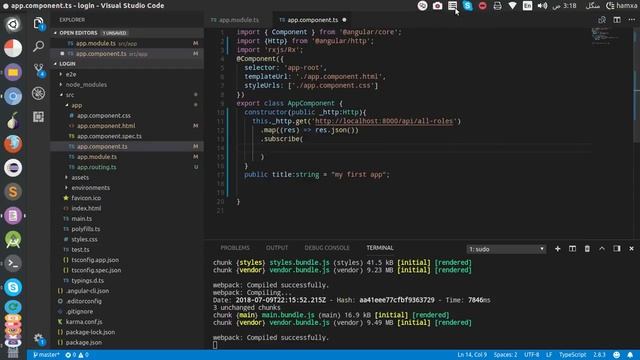Move the panel to the right side
Viewport: 640px width, 360px height.
pyautogui.click(x=617, y=249)
